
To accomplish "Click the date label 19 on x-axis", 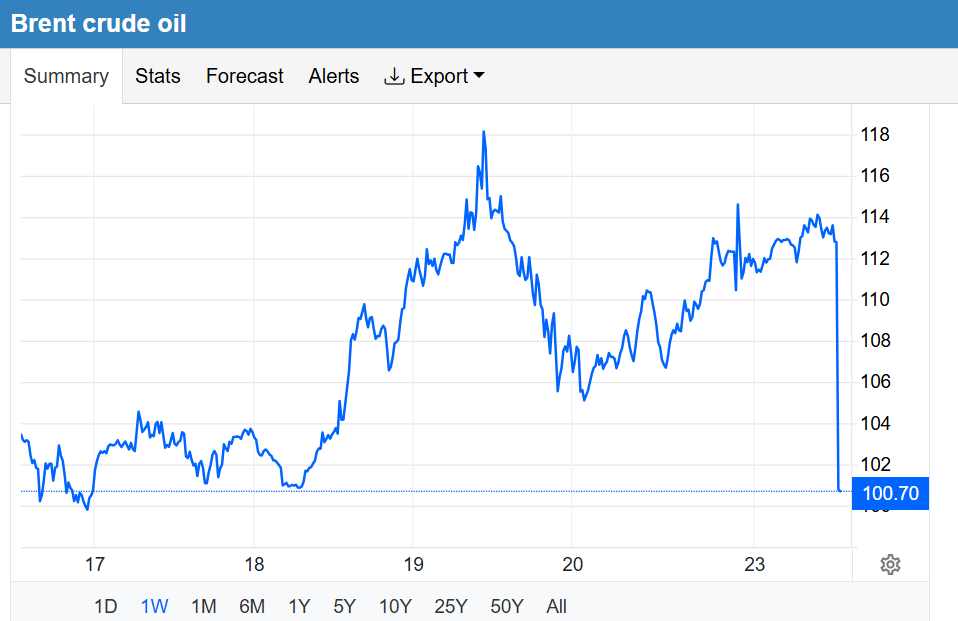I will 413,564.
